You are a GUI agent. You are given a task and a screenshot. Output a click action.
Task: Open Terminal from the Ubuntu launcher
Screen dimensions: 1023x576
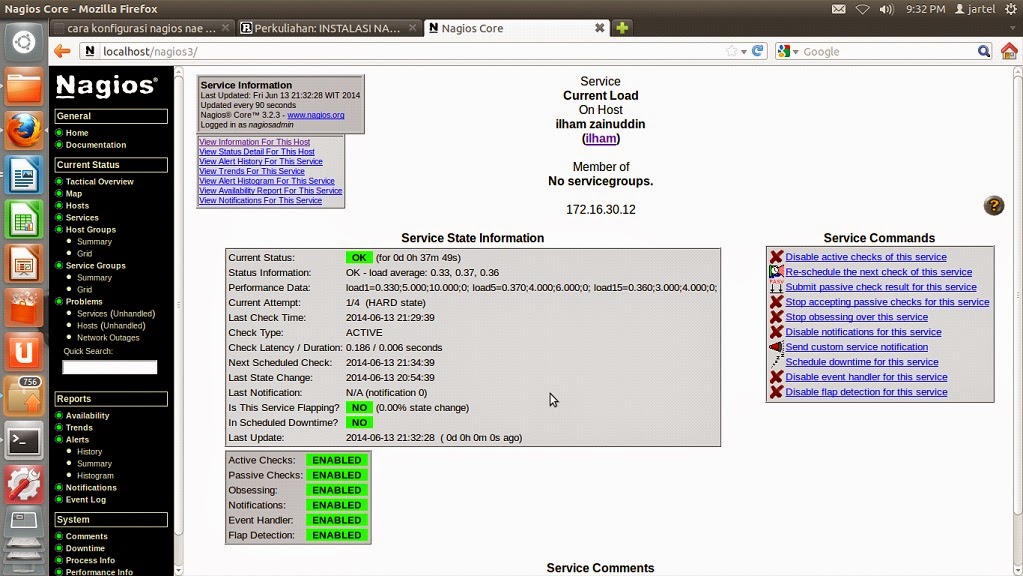point(23,441)
